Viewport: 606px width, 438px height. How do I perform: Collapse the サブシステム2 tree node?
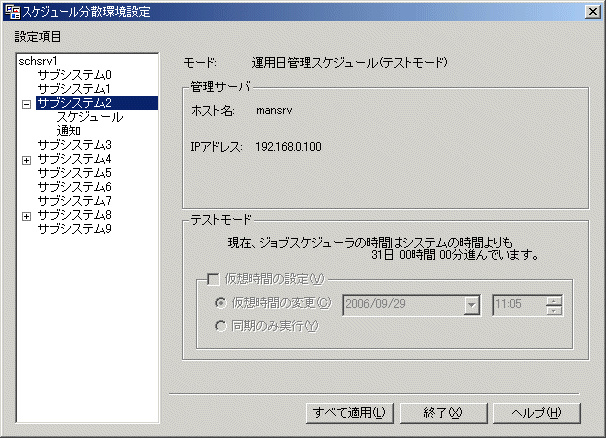click(x=26, y=104)
